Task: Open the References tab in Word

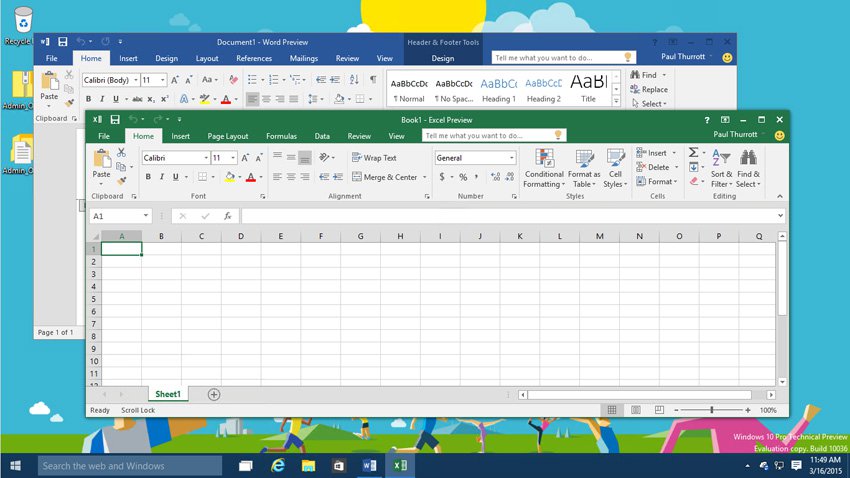Action: point(254,58)
